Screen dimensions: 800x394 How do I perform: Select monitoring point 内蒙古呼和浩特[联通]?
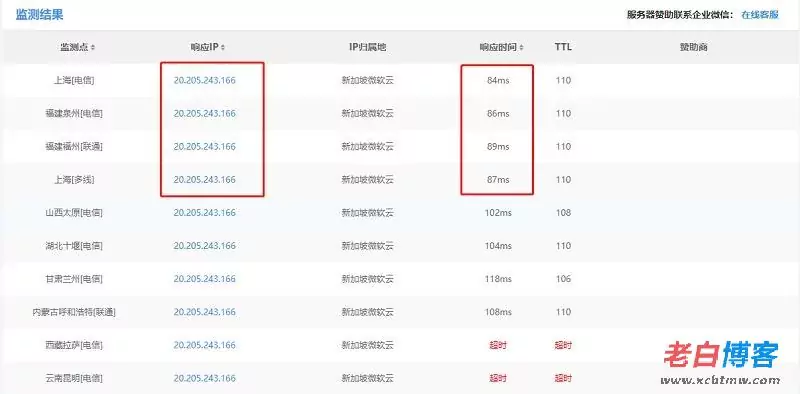[x=74, y=312]
